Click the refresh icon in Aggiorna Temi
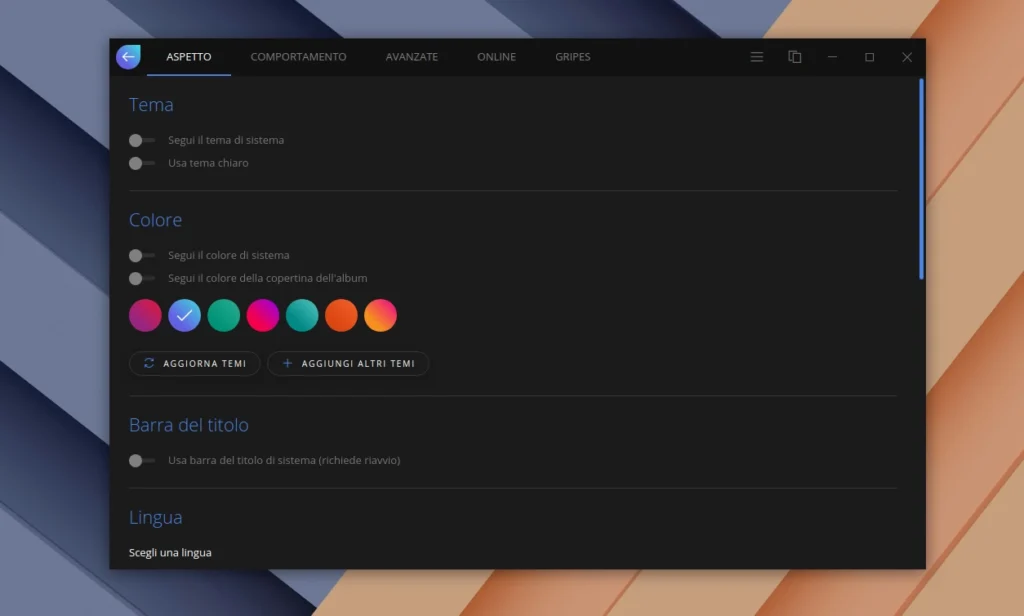1024x616 pixels. point(149,363)
